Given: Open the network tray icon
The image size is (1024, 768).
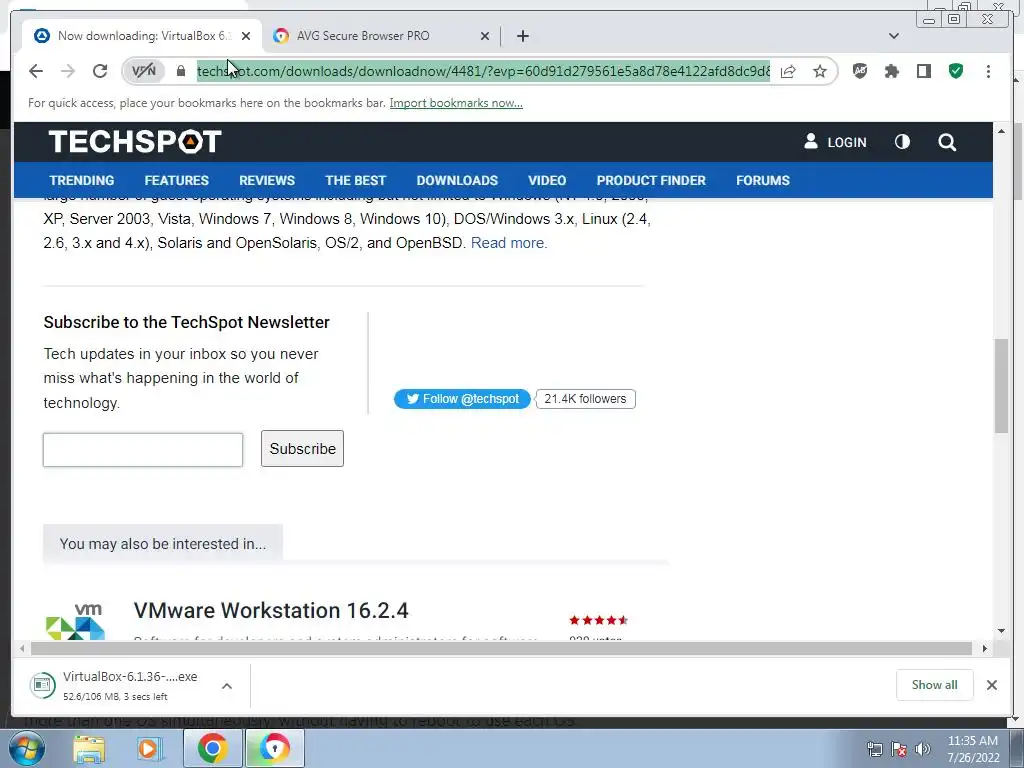Looking at the screenshot, I should point(874,748).
